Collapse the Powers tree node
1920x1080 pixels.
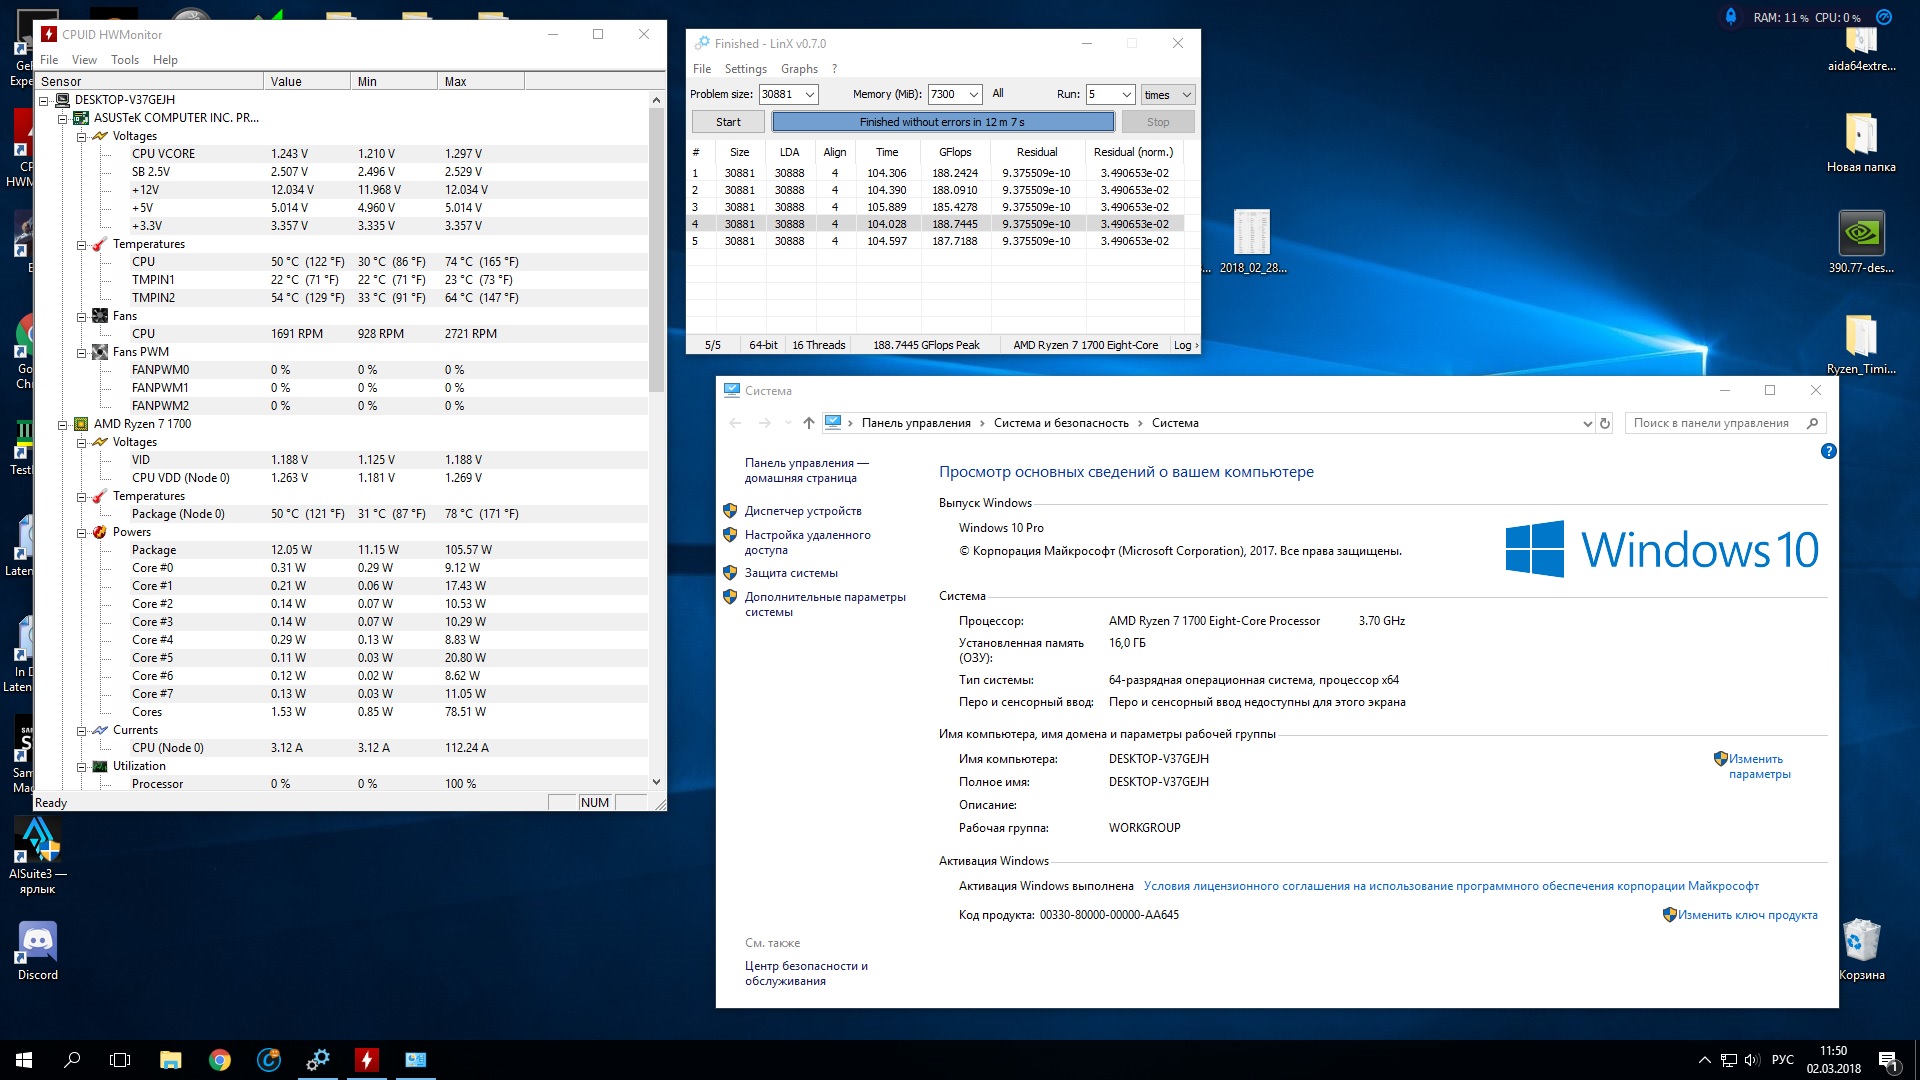[x=82, y=532]
